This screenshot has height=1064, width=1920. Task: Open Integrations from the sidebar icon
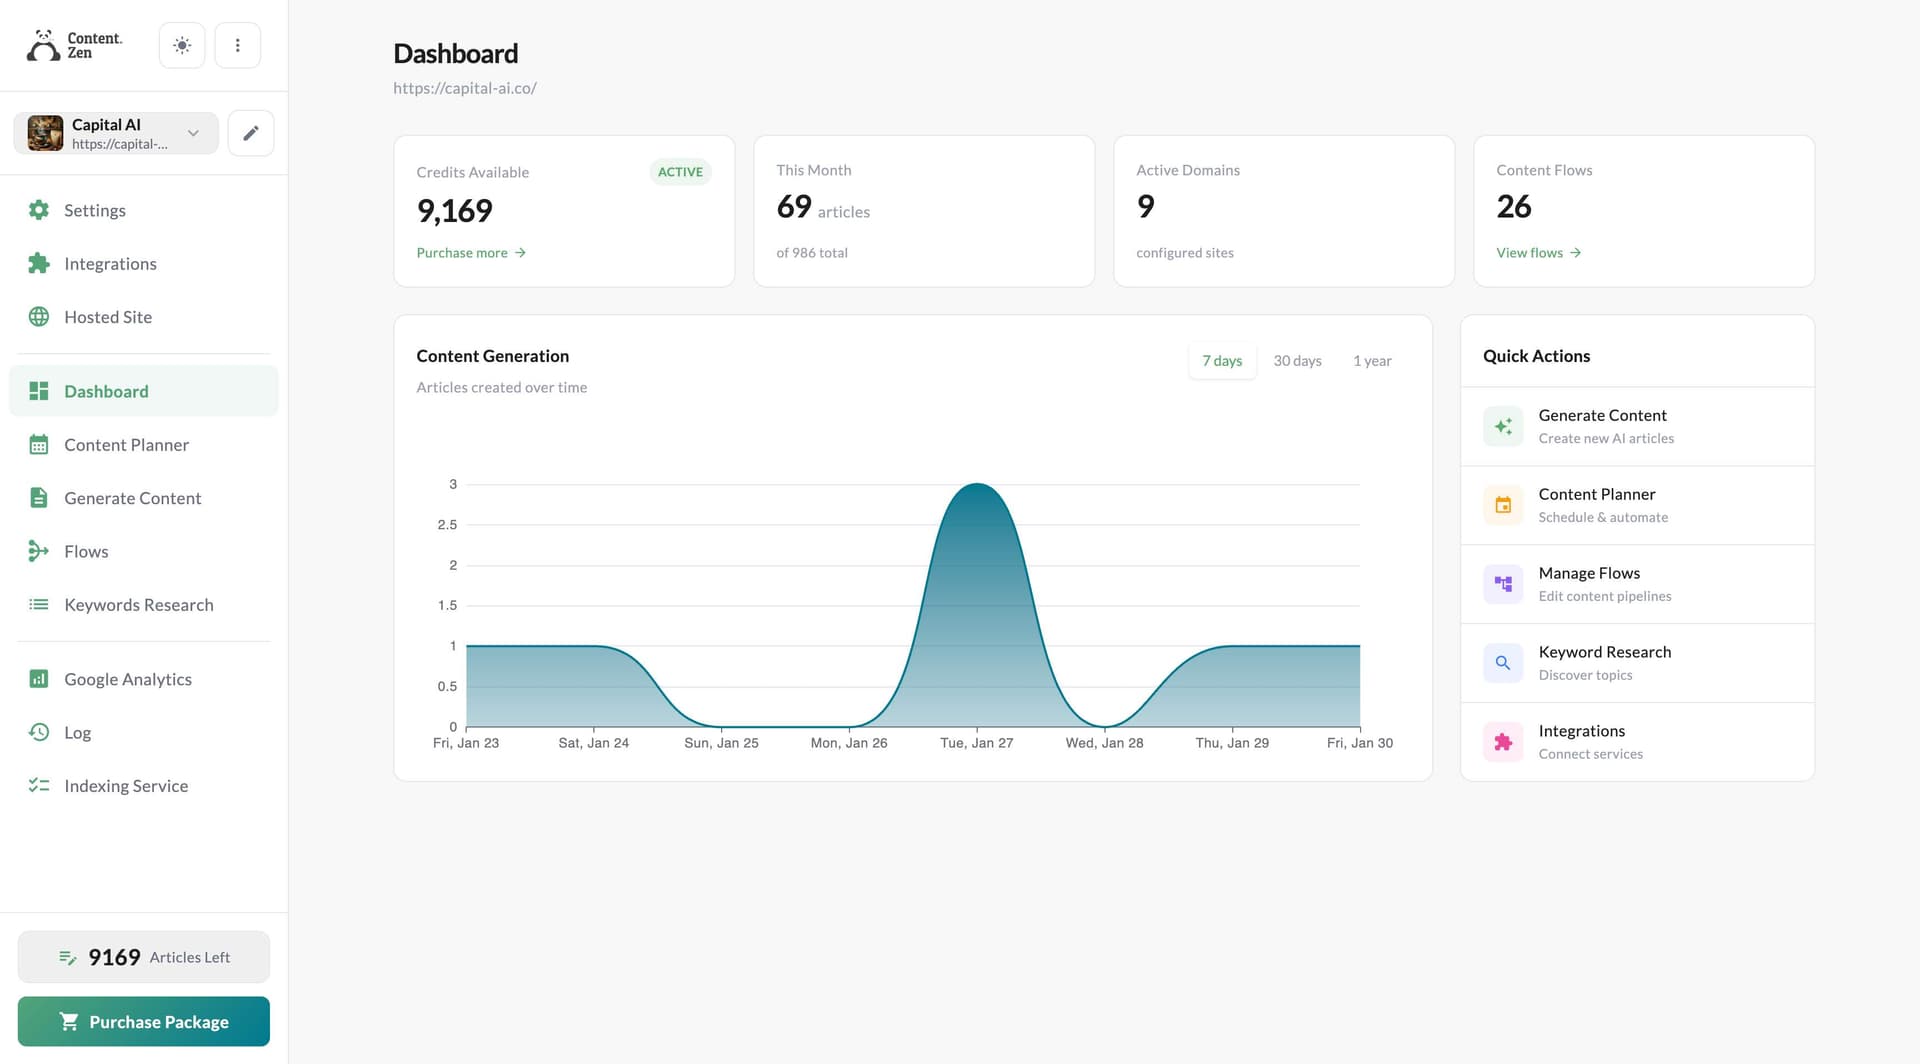[x=38, y=263]
